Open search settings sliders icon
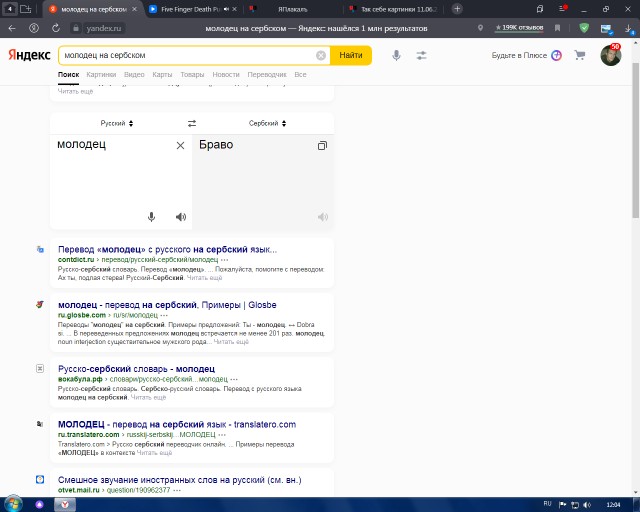640x512 pixels. tap(421, 55)
